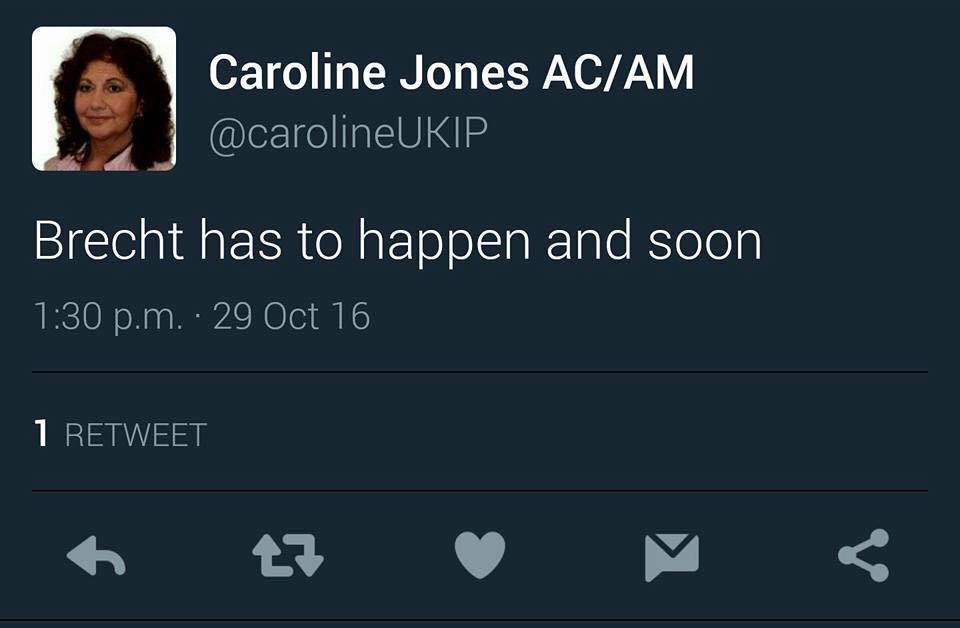The image size is (960, 628).
Task: Like the tweet with the heart icon
Action: click(480, 555)
